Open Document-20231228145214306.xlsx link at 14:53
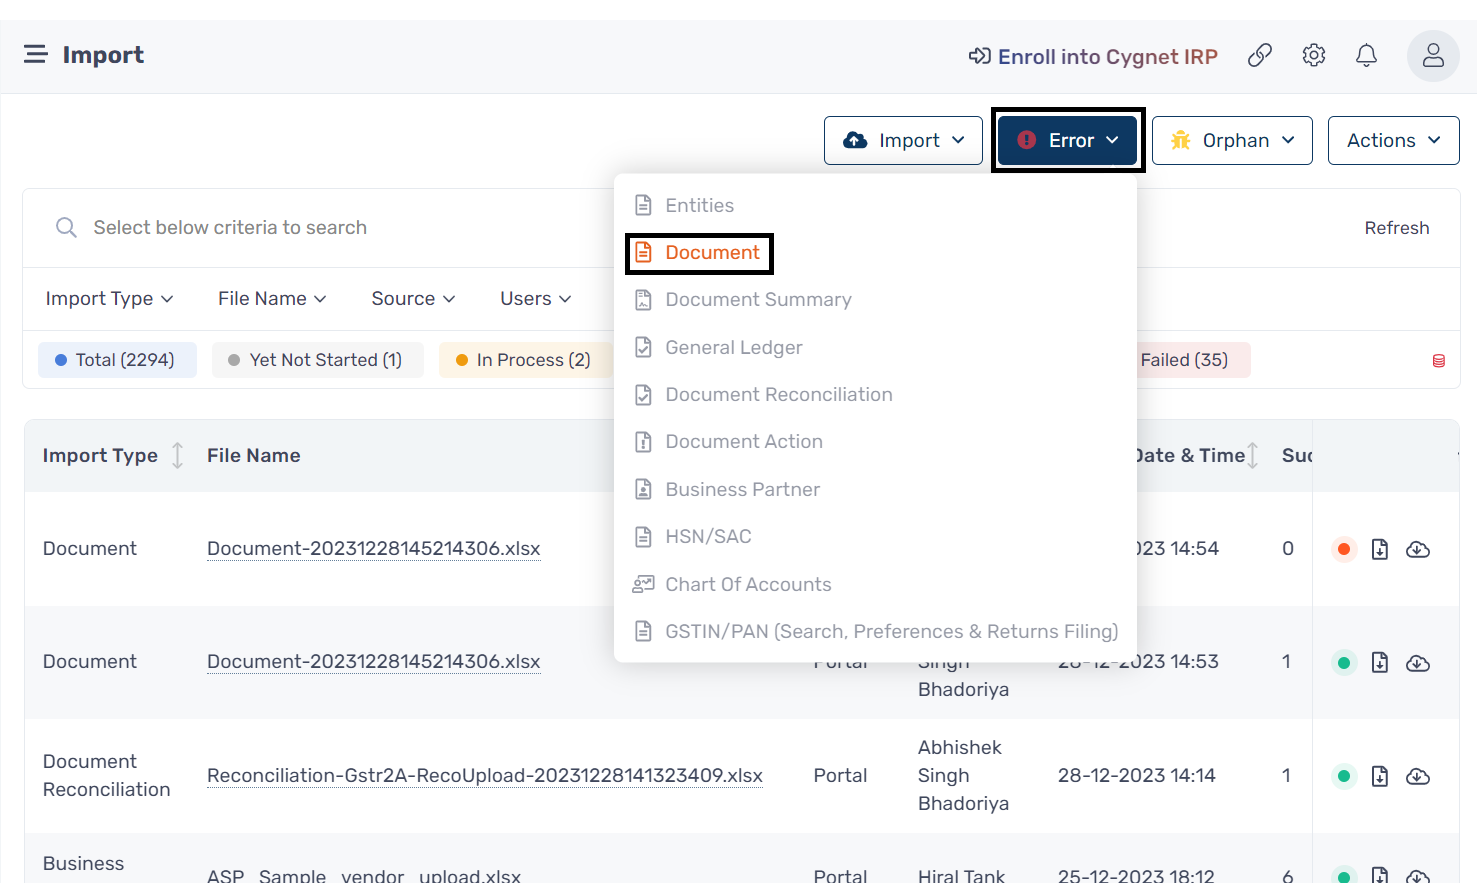1477x883 pixels. [373, 662]
